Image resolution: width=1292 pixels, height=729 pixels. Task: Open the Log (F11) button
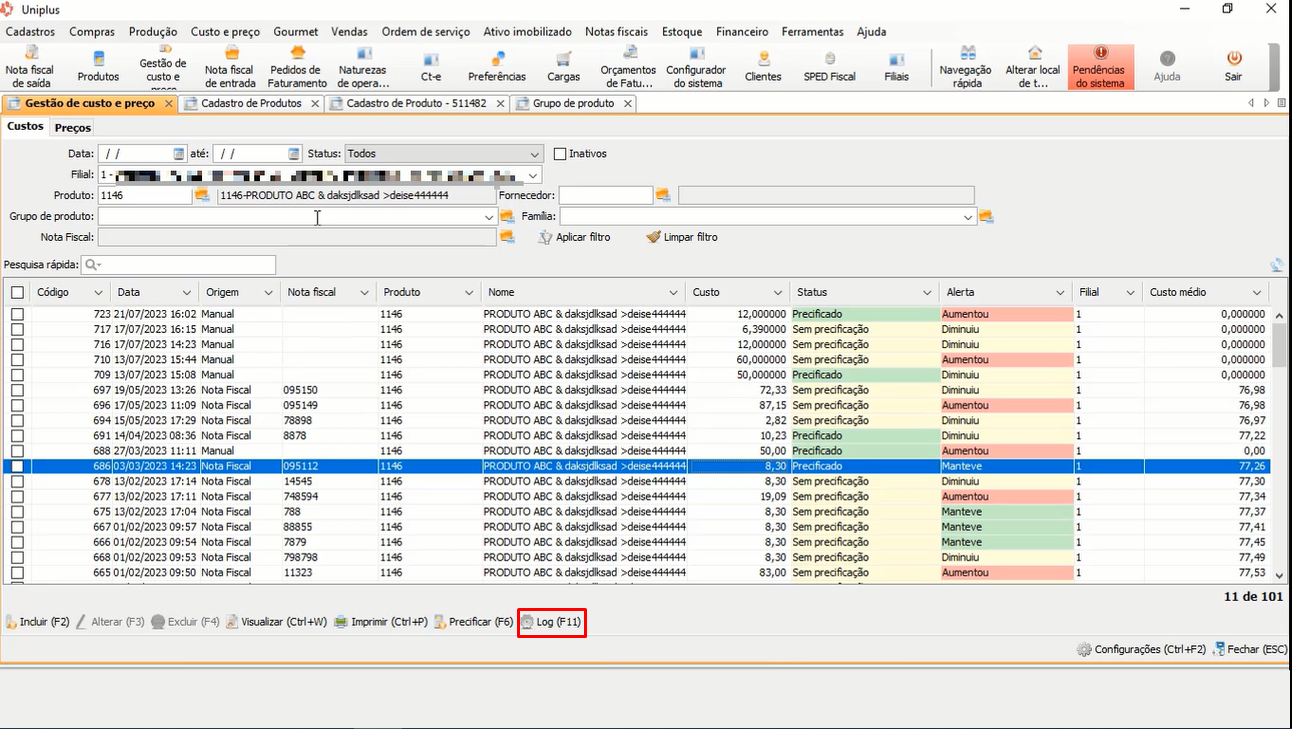coord(550,622)
